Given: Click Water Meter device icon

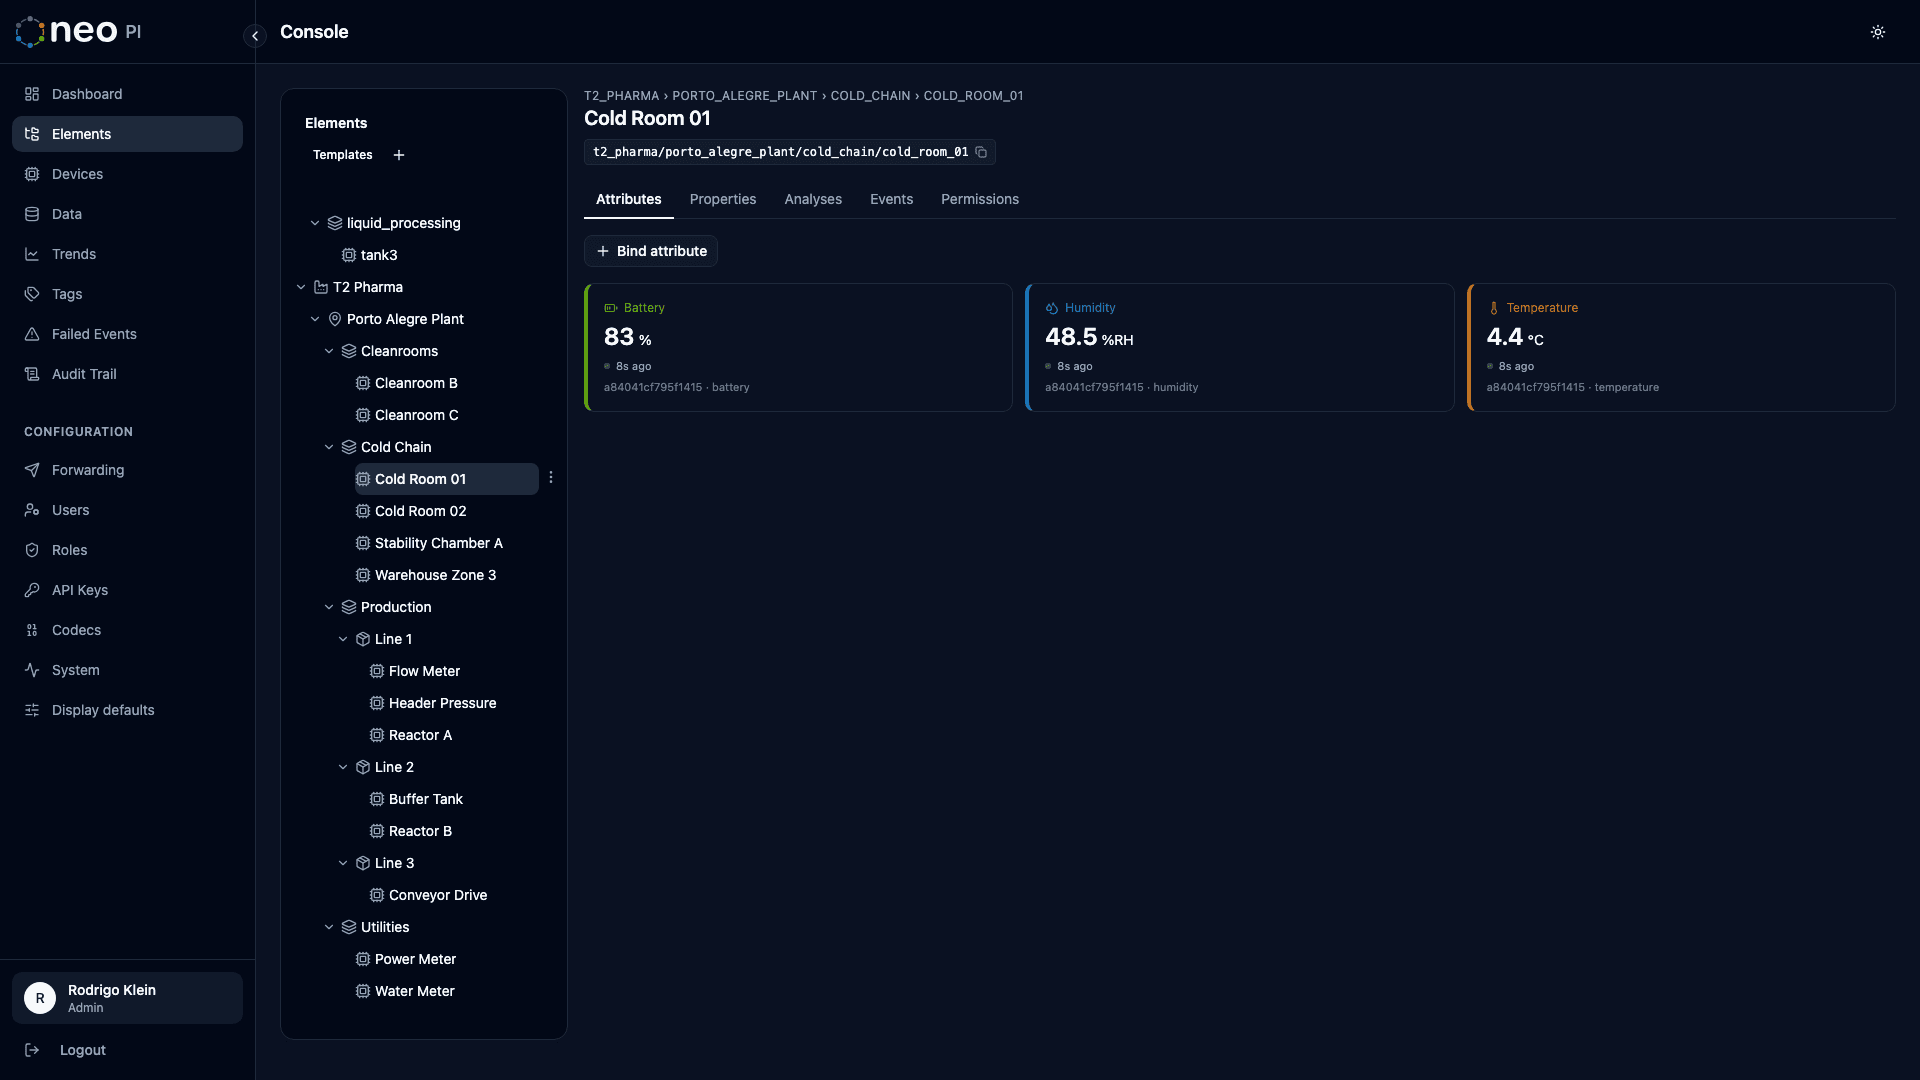Looking at the screenshot, I should [363, 991].
